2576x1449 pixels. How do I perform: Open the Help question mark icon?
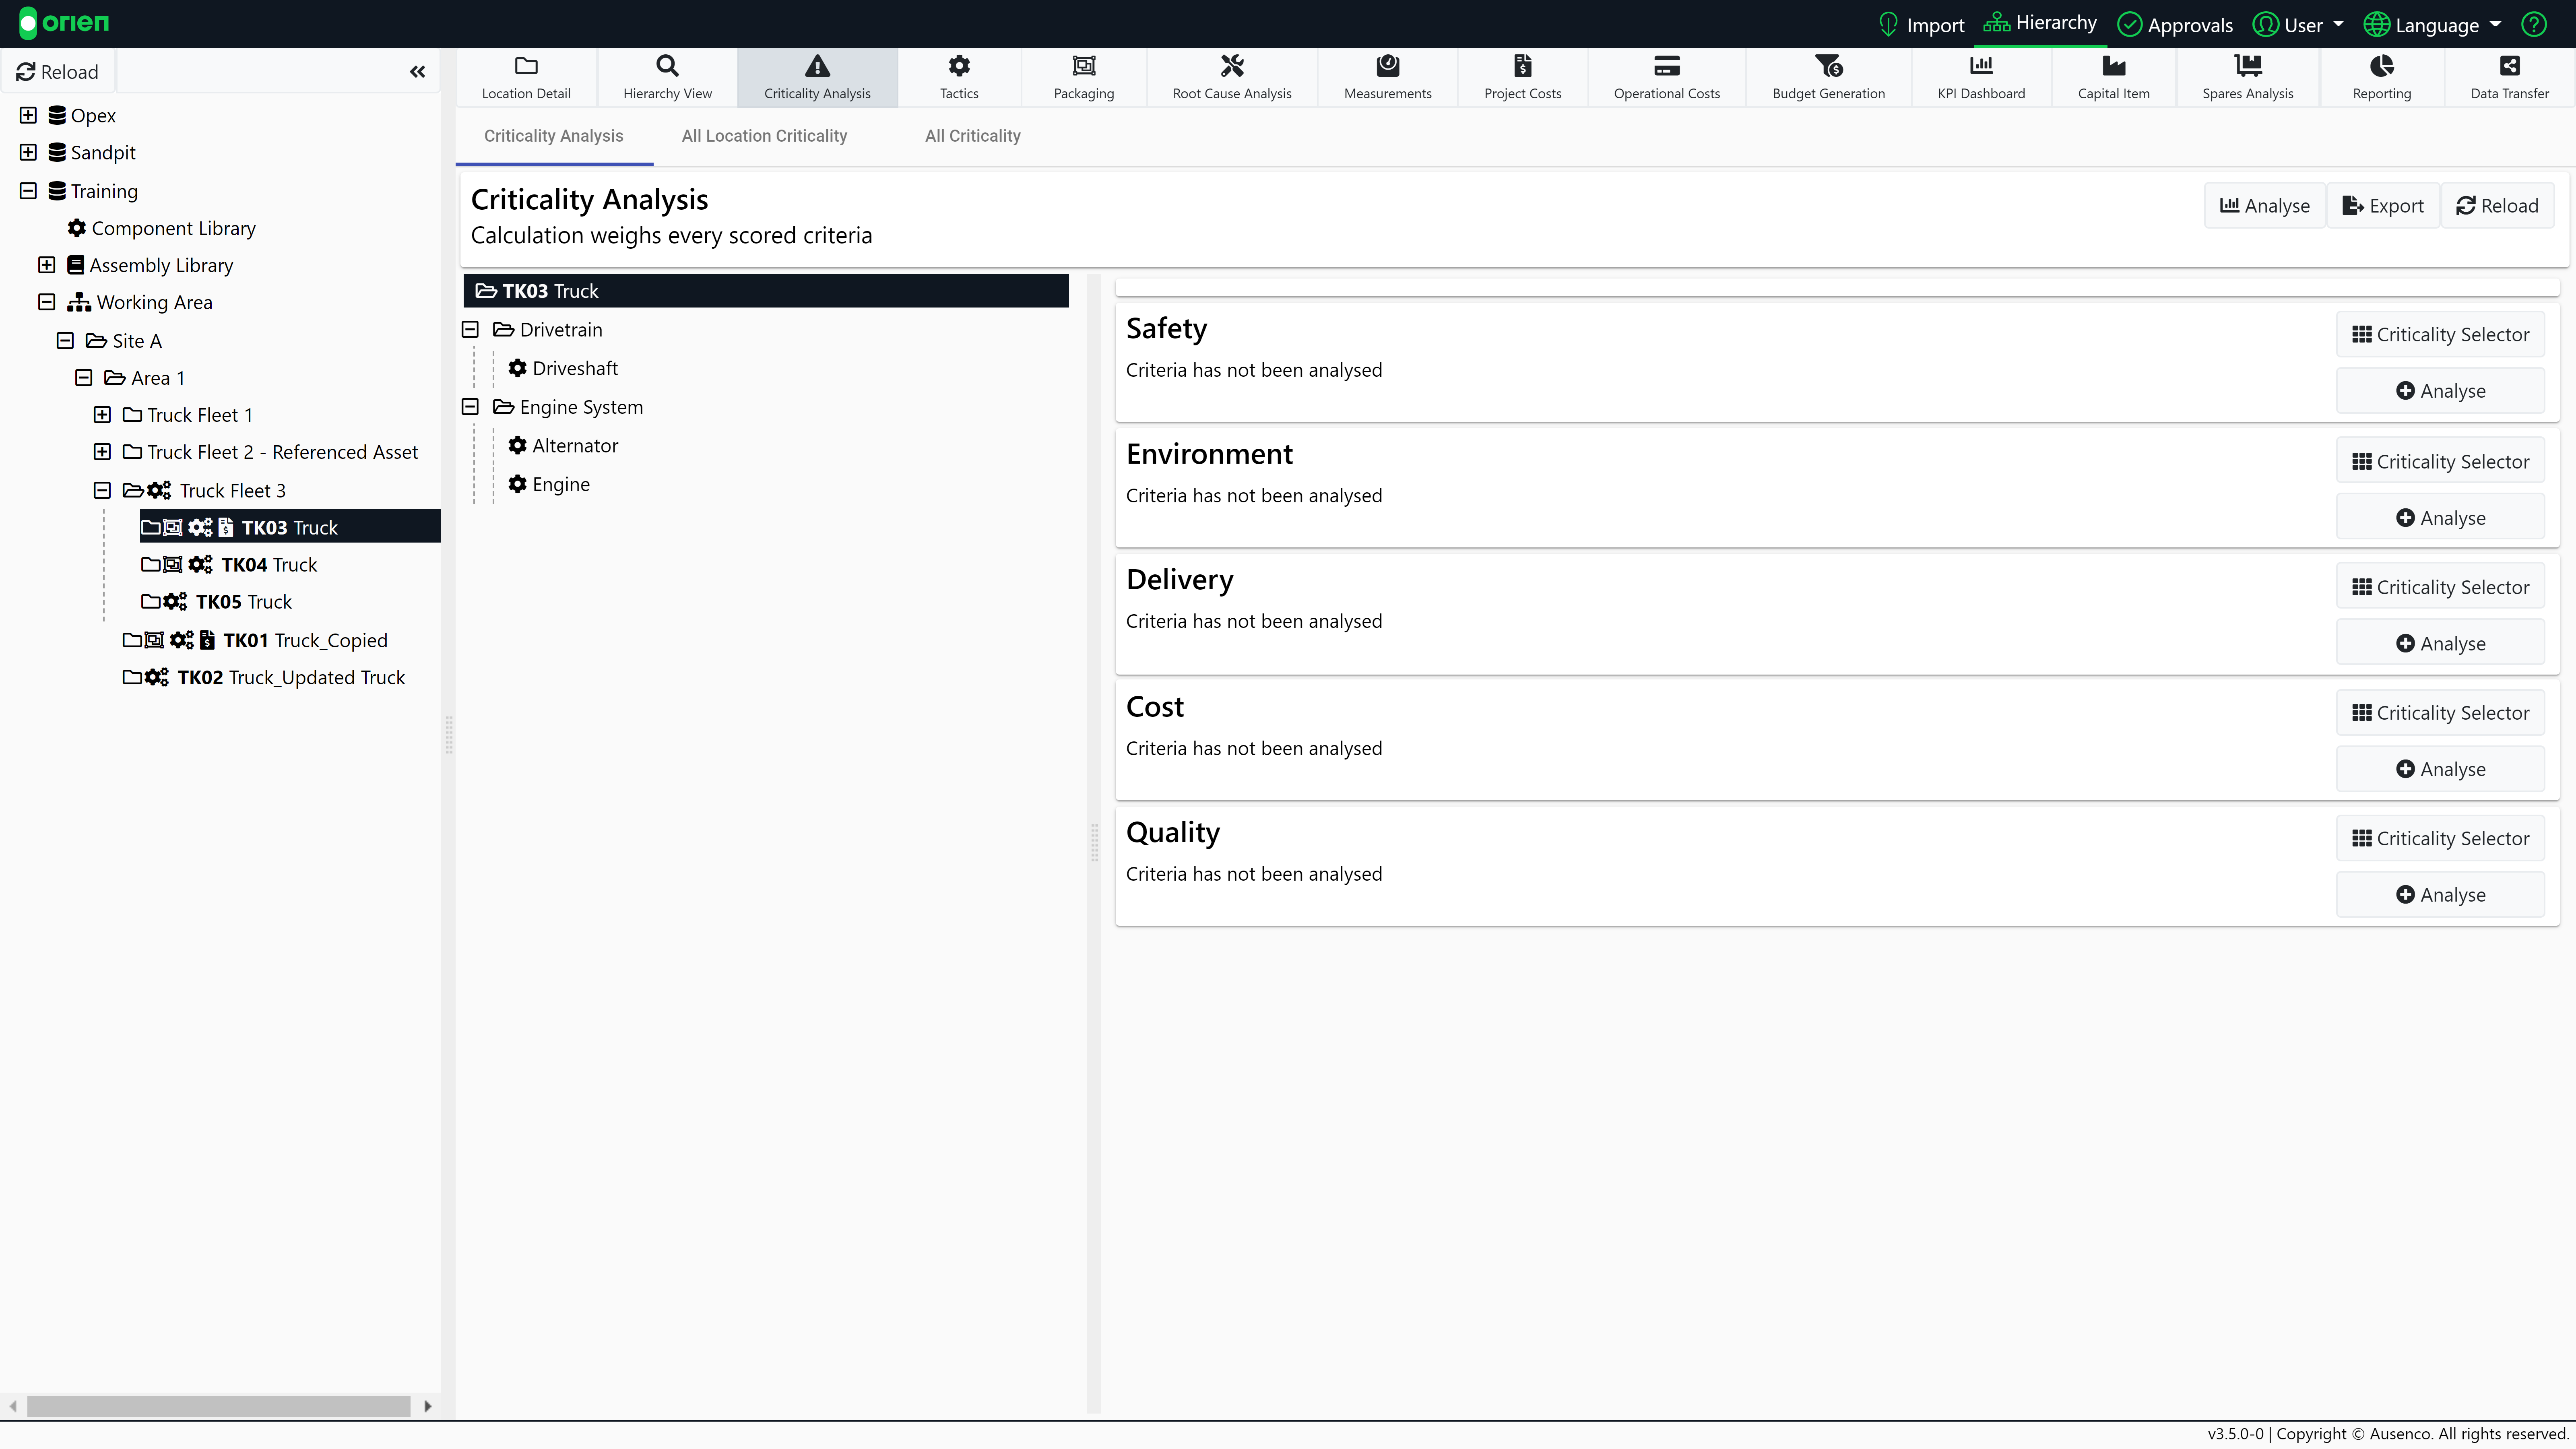click(2534, 24)
